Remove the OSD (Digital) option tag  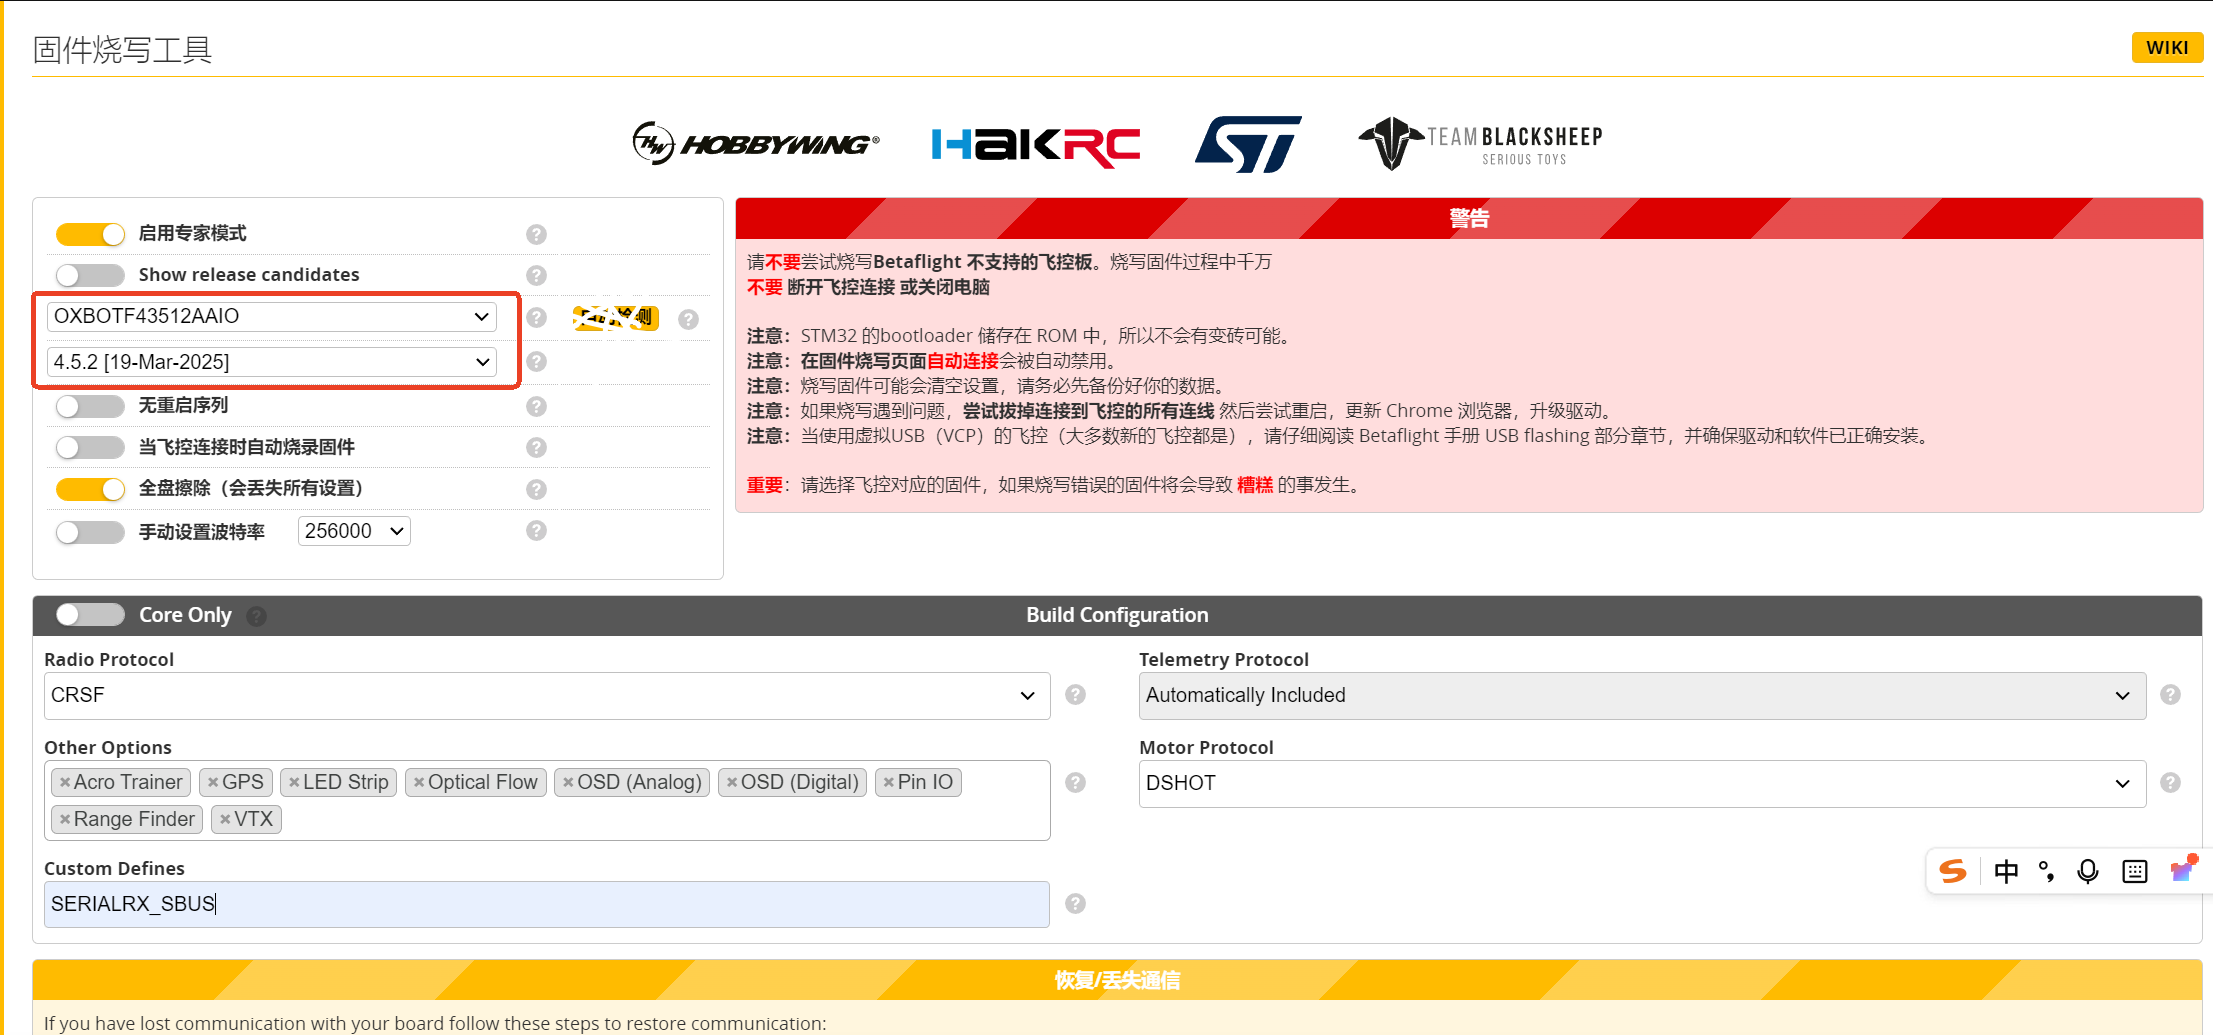coord(732,782)
